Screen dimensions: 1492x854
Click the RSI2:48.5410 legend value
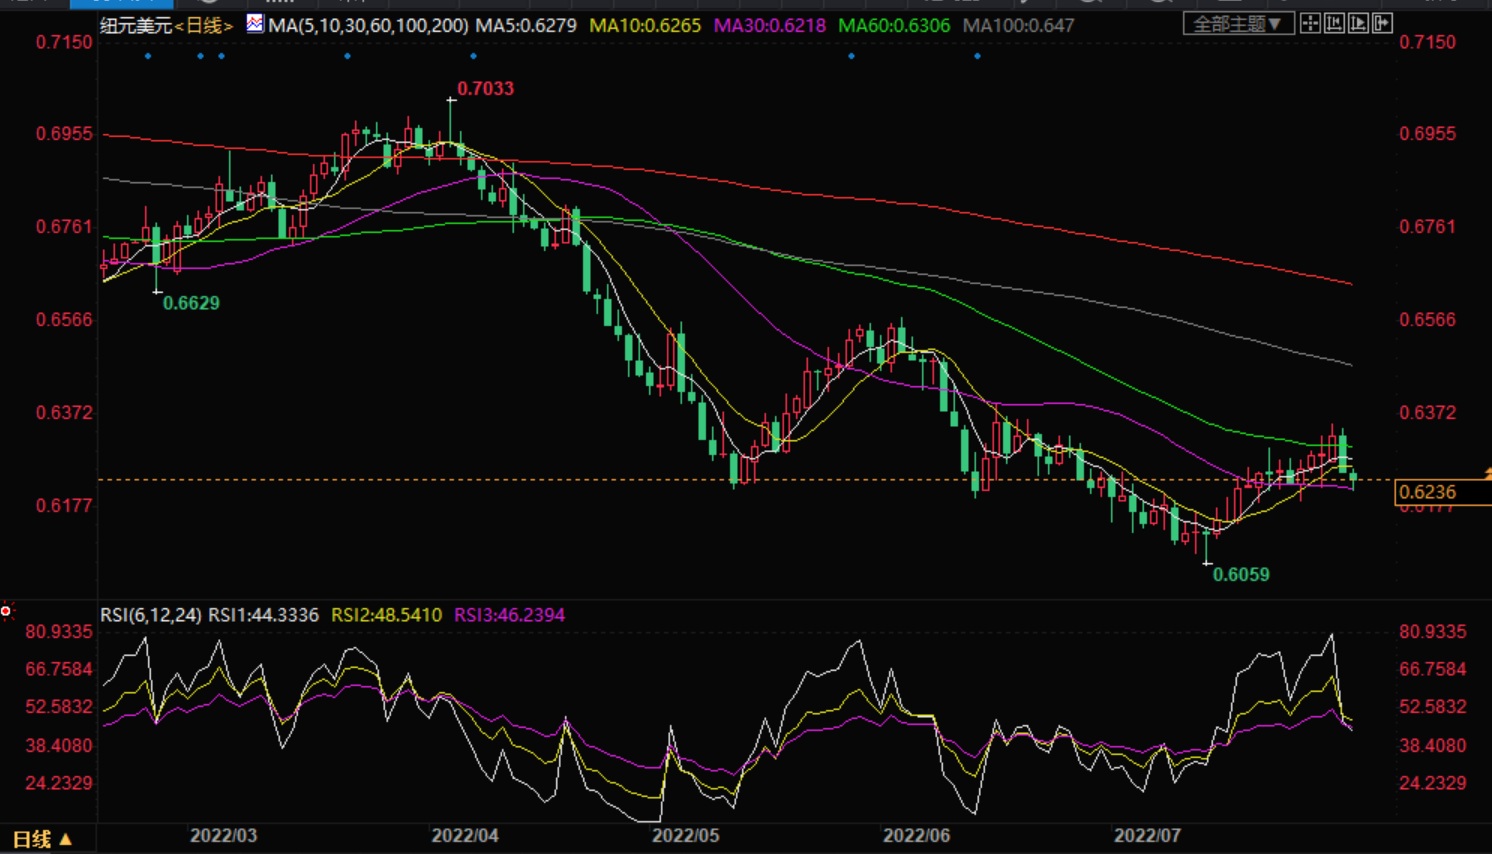click(x=386, y=615)
